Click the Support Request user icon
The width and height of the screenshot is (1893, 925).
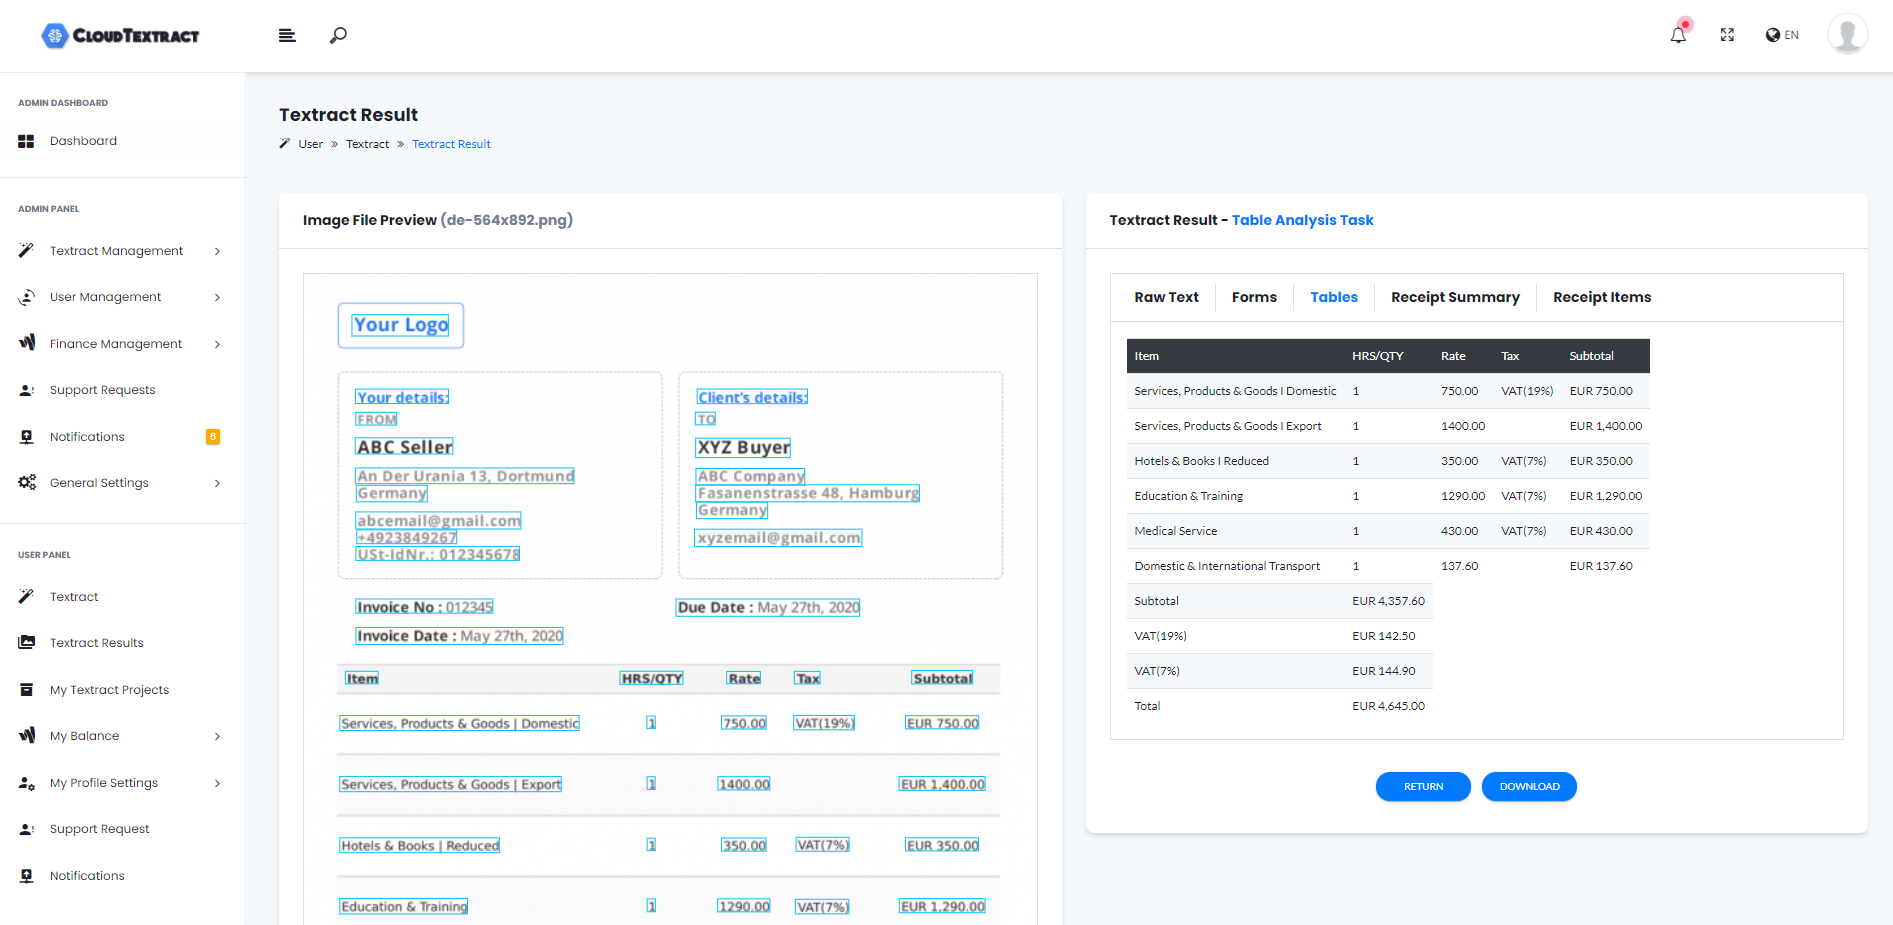[26, 829]
